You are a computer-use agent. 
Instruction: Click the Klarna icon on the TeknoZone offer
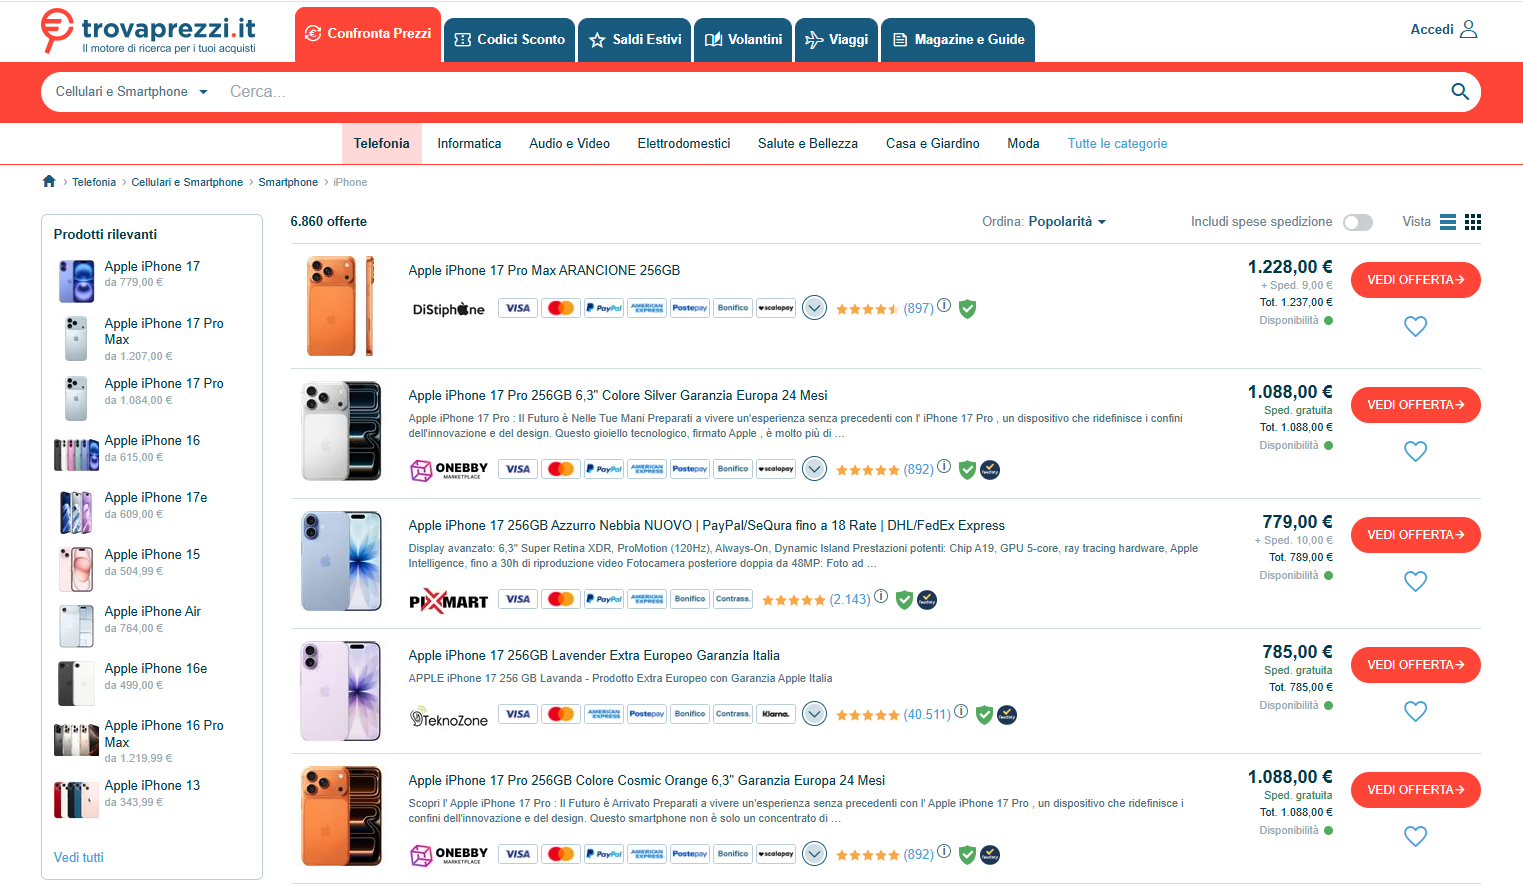coord(776,714)
